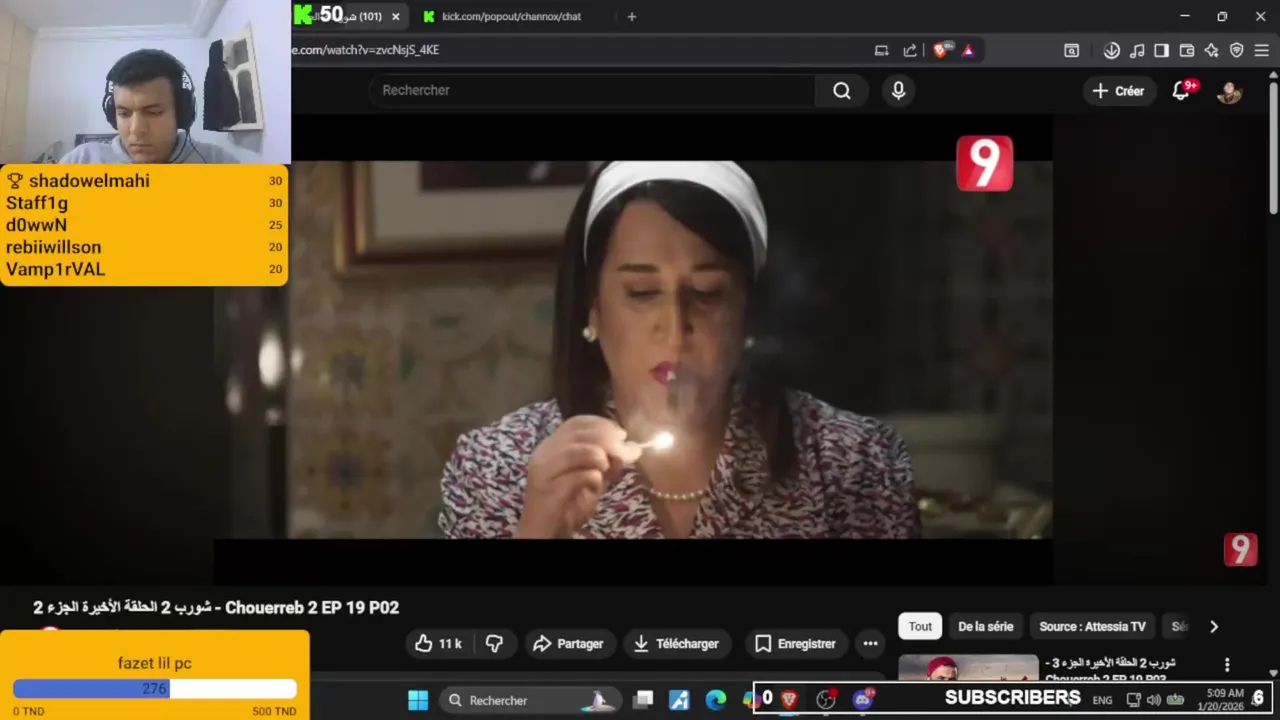Open the Brave VPN shield icon
This screenshot has width=1280, height=720.
coord(1236,50)
